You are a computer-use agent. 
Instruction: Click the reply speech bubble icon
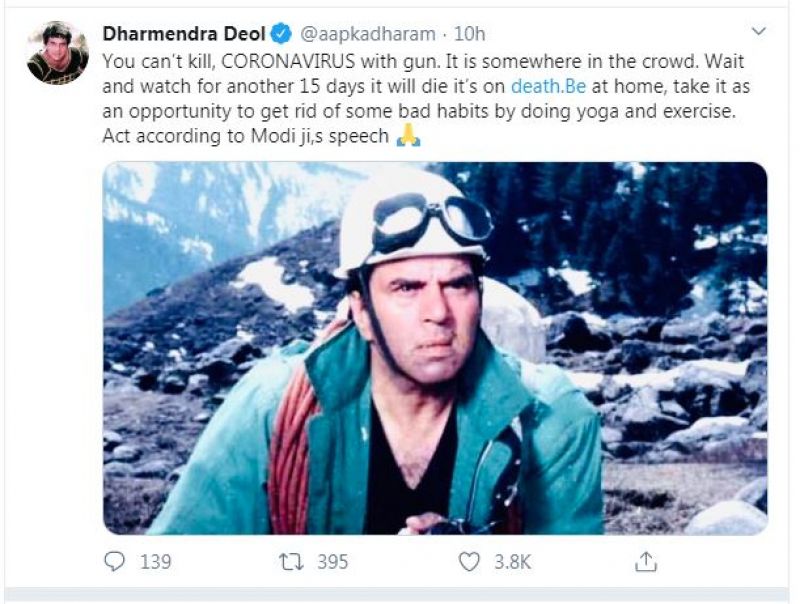pos(116,562)
